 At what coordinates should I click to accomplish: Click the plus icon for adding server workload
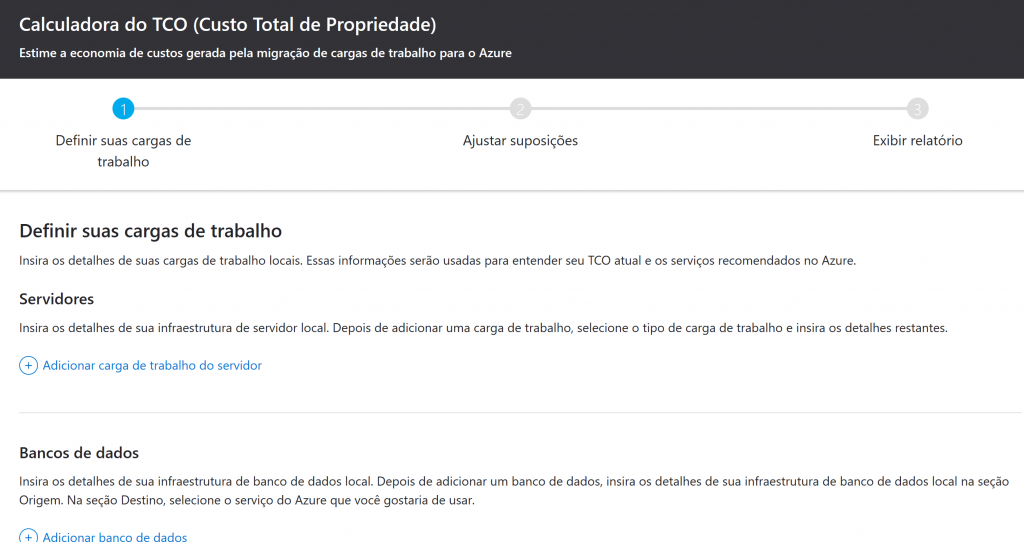point(28,366)
